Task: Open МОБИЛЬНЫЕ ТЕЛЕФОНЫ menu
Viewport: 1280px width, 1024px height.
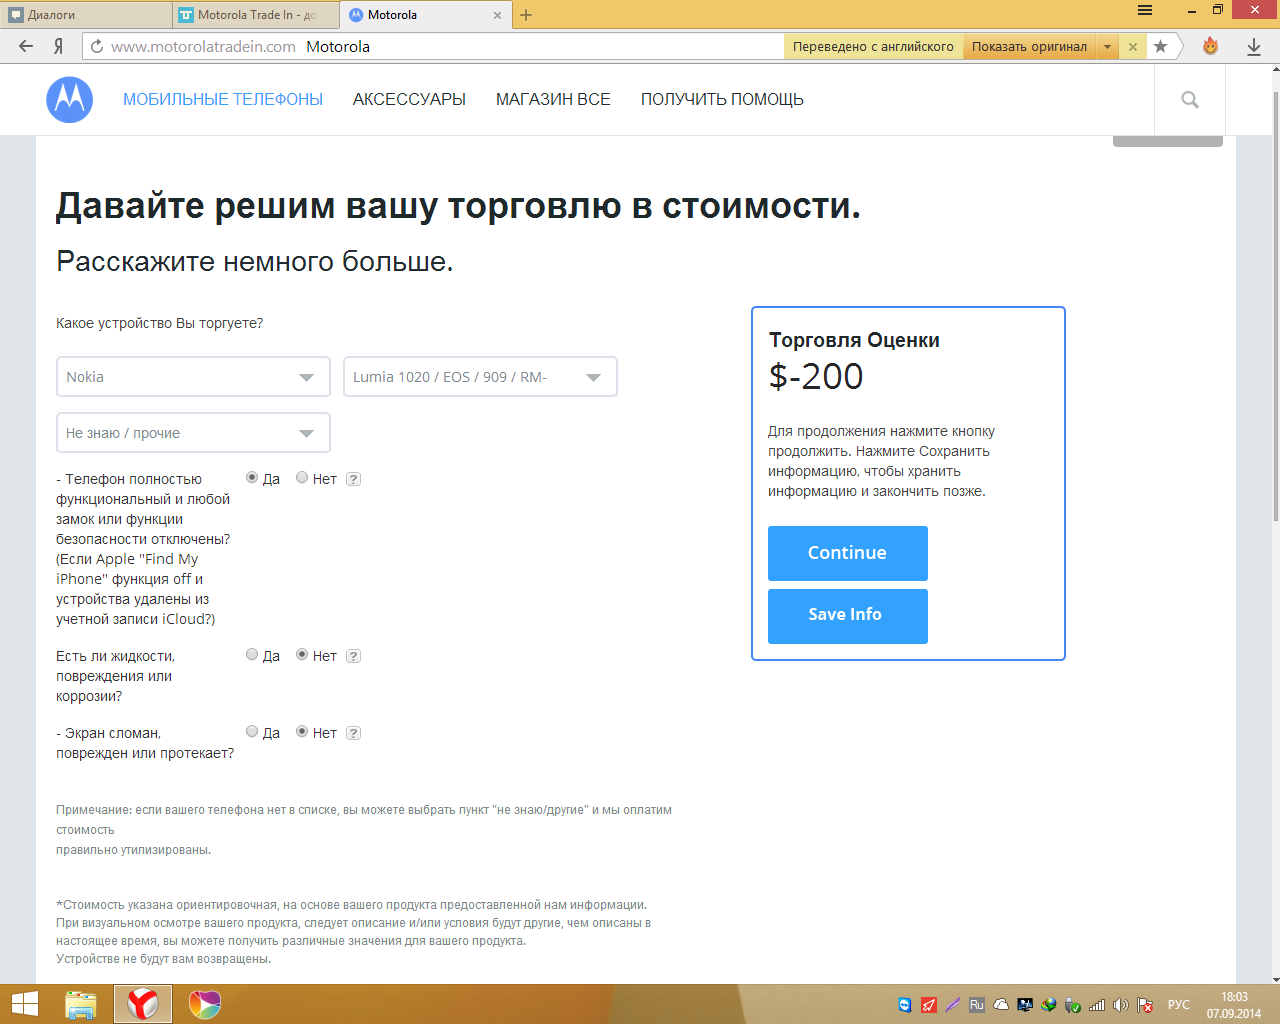Action: coord(223,100)
